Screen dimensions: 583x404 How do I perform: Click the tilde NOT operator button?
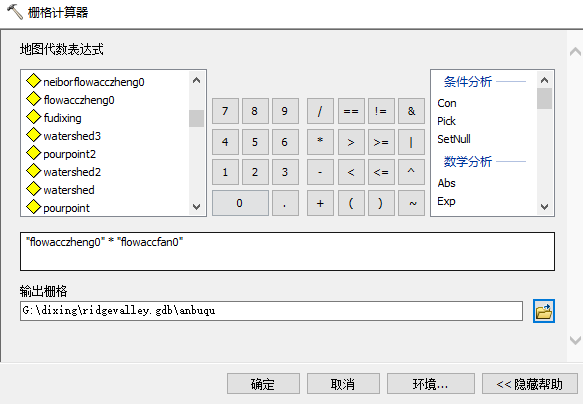411,203
